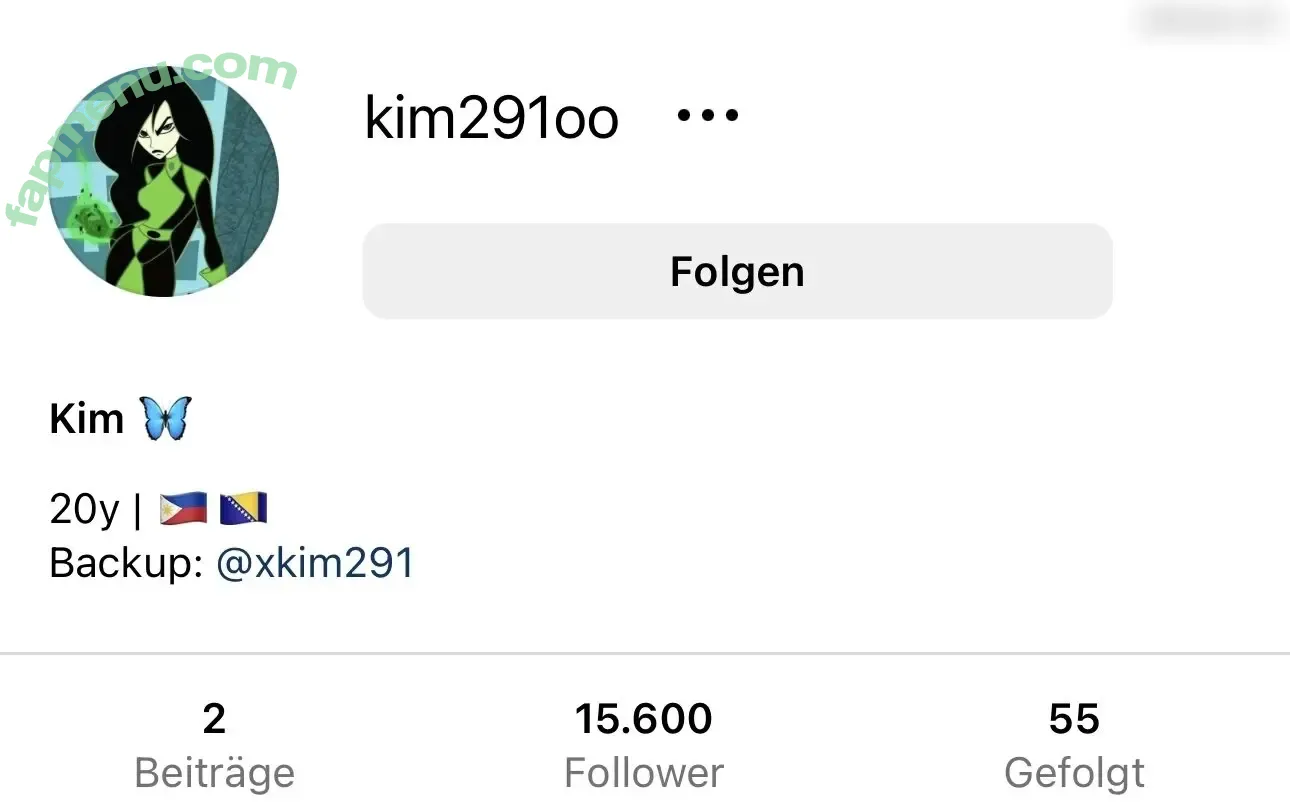The height and width of the screenshot is (804, 1290).
Task: Select the username kim291oo
Action: (491, 119)
